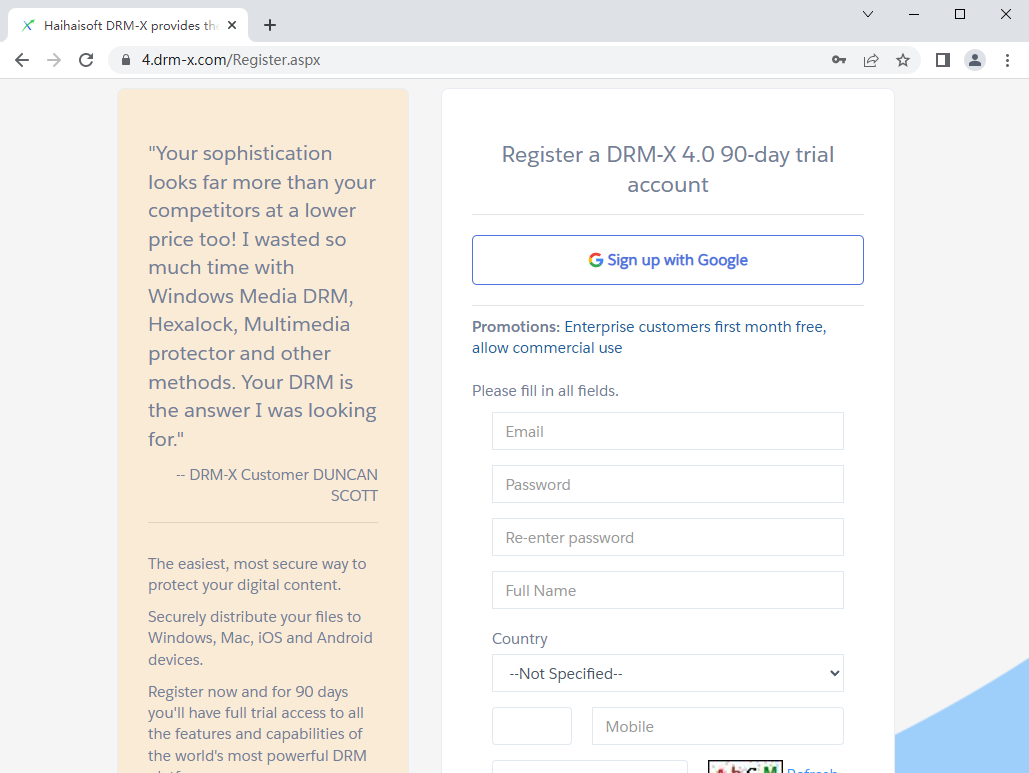1029x773 pixels.
Task: Click the padlock icon in the address bar
Action: 126,60
